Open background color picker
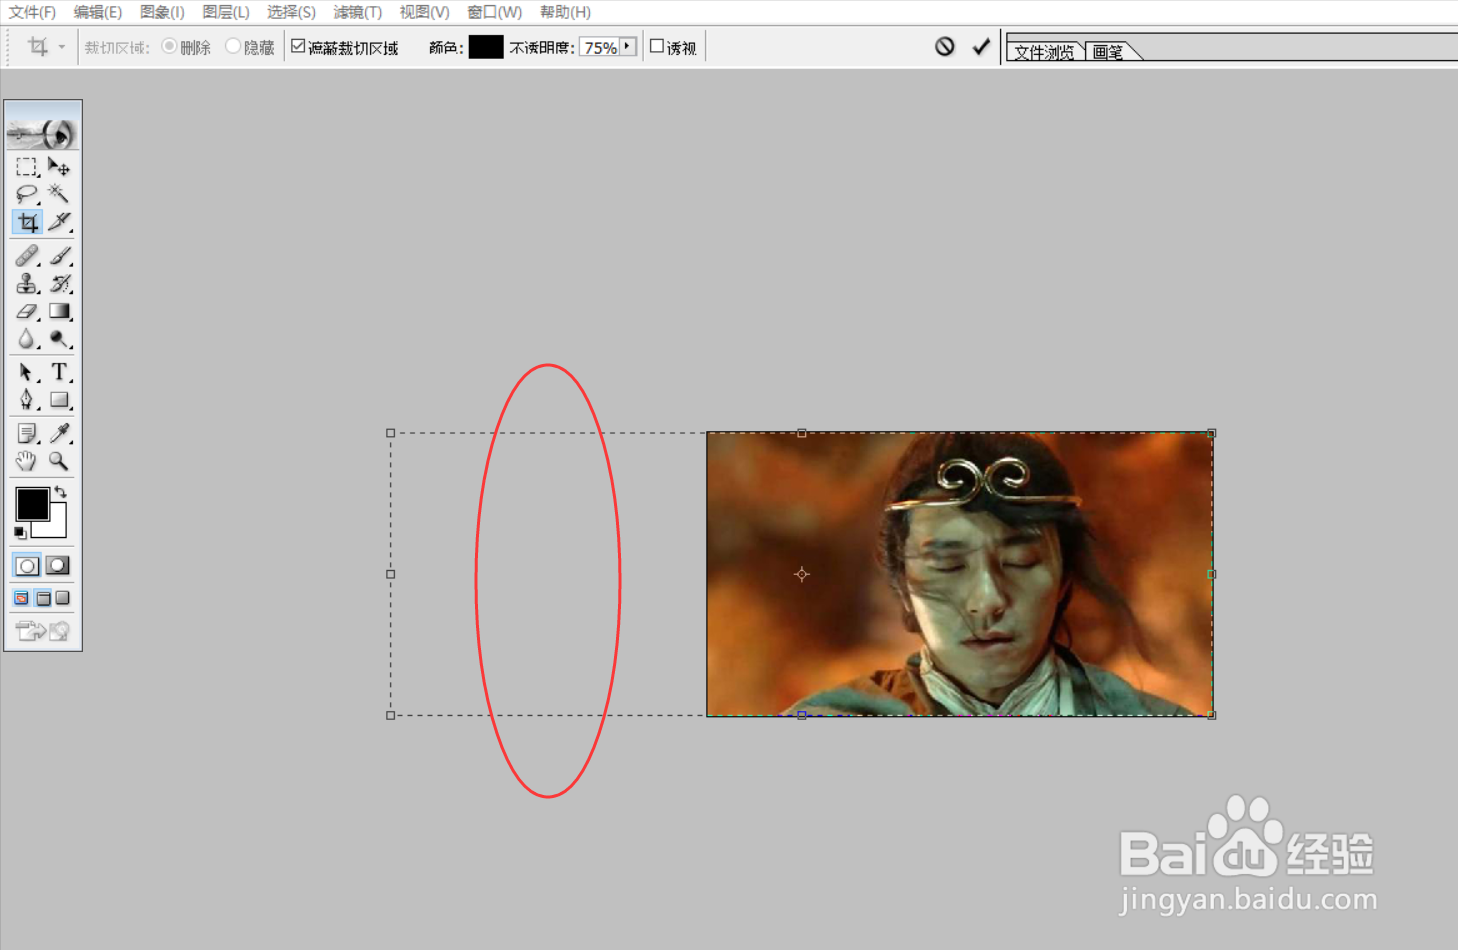 pyautogui.click(x=56, y=526)
